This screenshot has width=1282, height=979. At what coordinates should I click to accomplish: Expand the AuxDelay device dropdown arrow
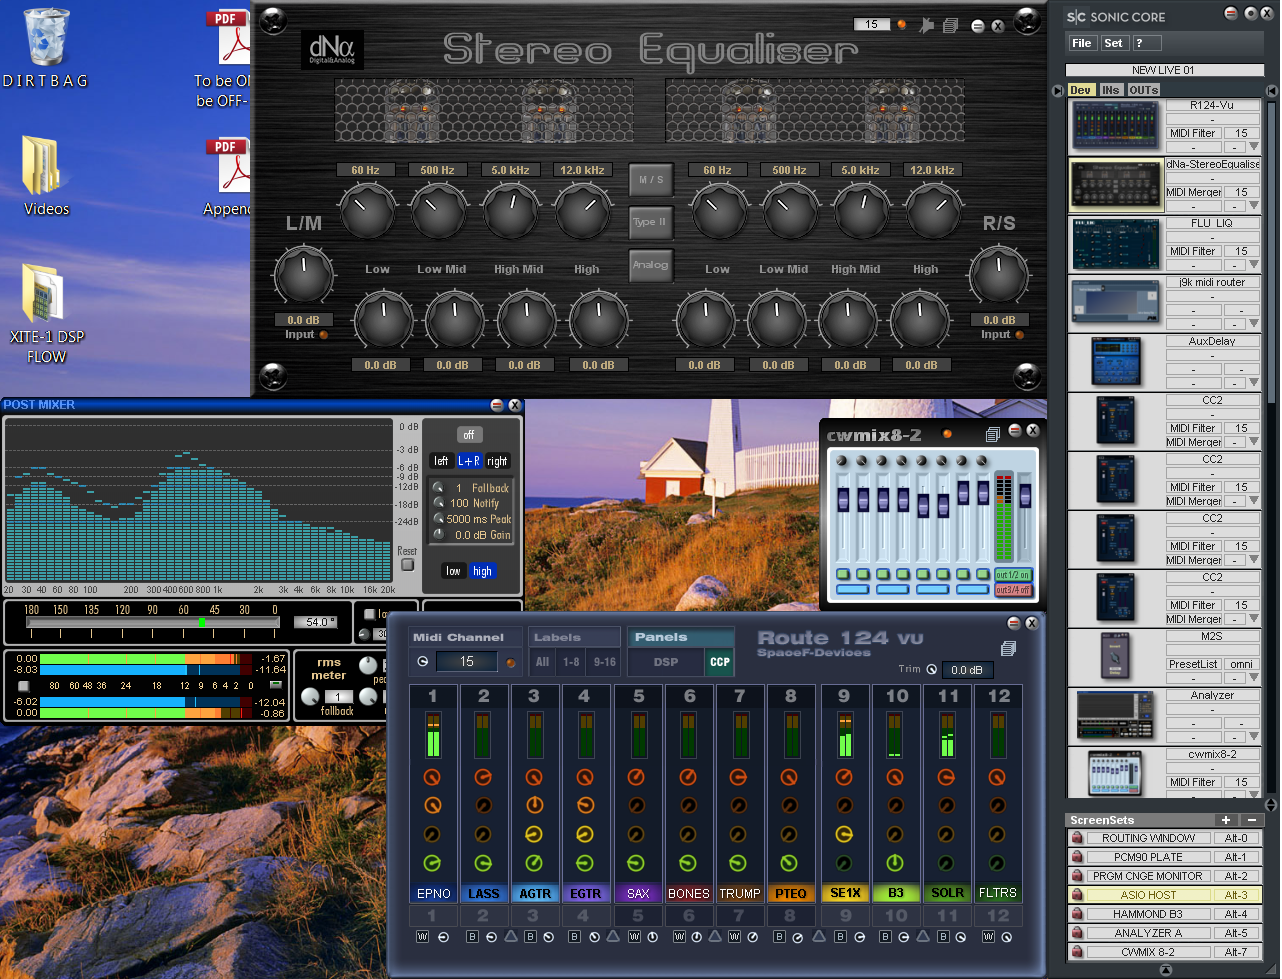click(x=1253, y=383)
